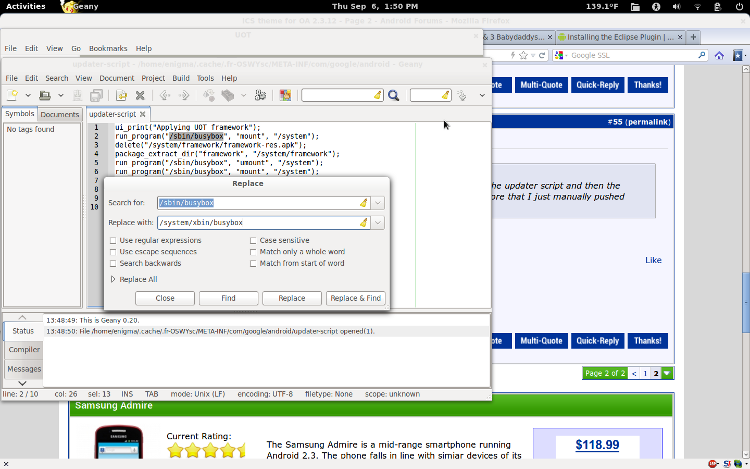Clear the Search for field with broom icon
The height and width of the screenshot is (469, 750).
coord(364,203)
